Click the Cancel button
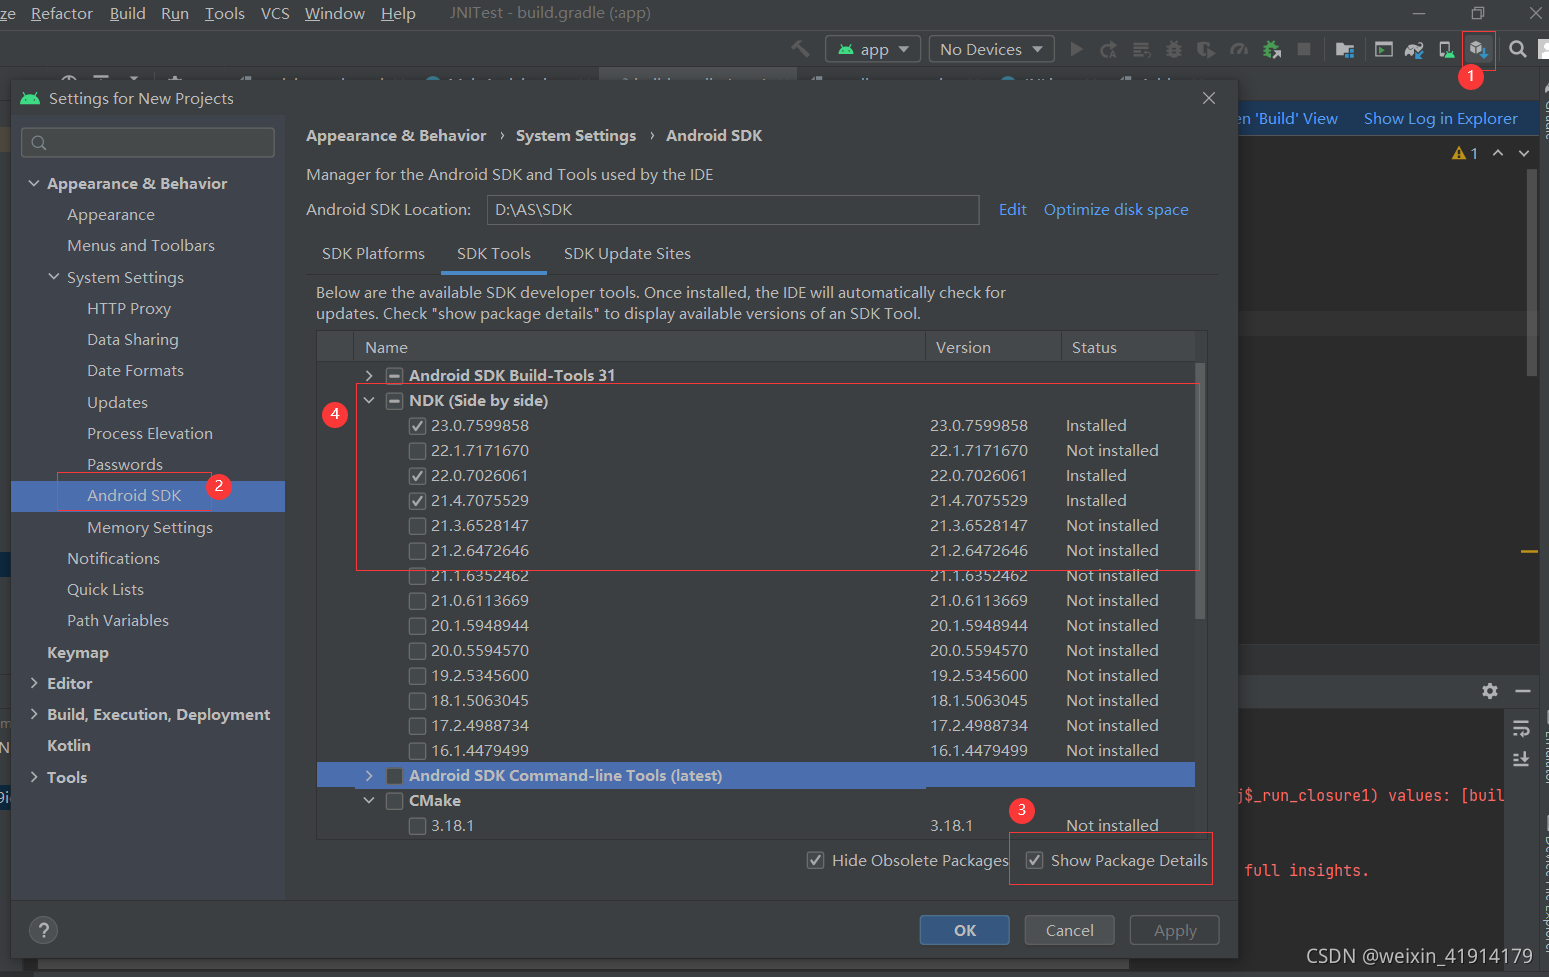1549x977 pixels. [x=1070, y=930]
